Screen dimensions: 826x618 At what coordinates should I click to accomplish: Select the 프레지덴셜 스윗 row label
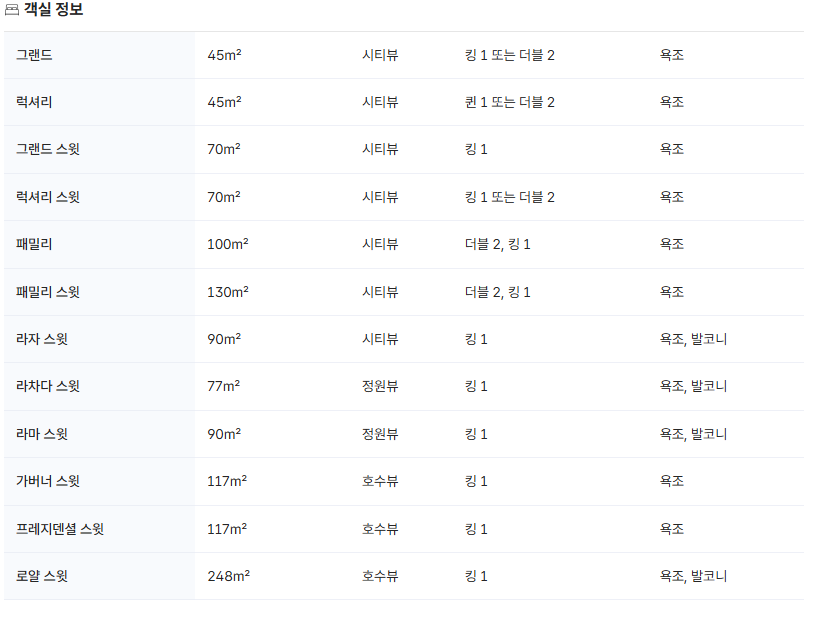(x=60, y=529)
